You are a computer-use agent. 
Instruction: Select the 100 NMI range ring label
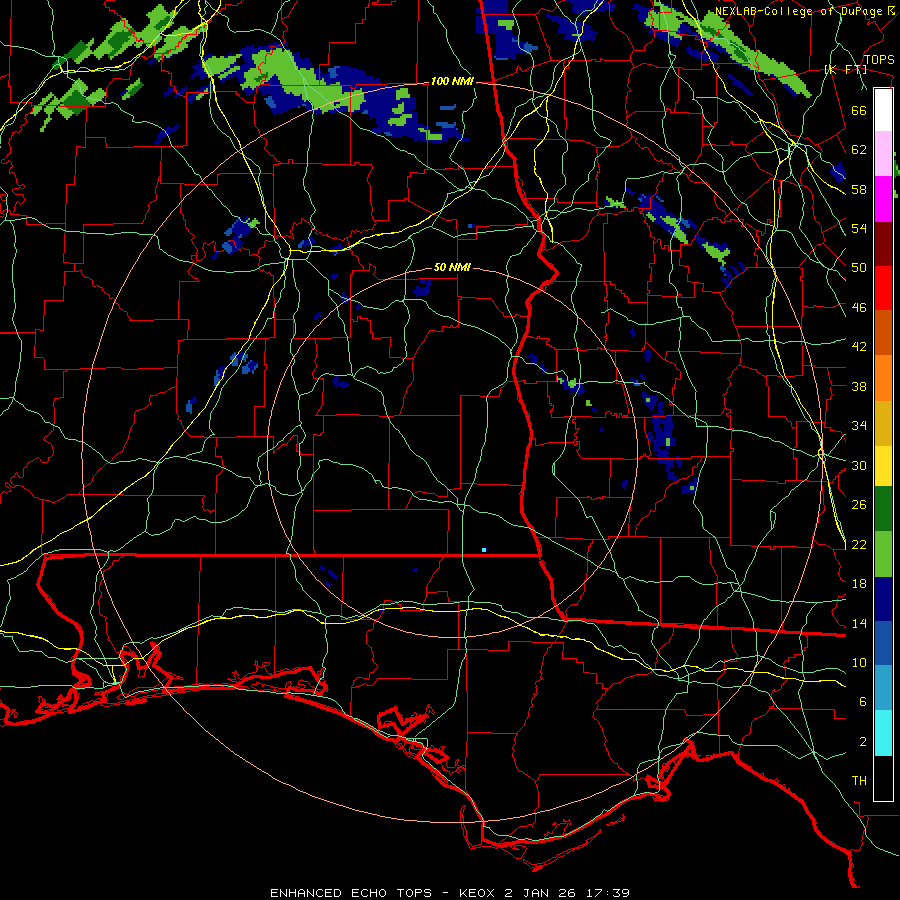pos(452,82)
